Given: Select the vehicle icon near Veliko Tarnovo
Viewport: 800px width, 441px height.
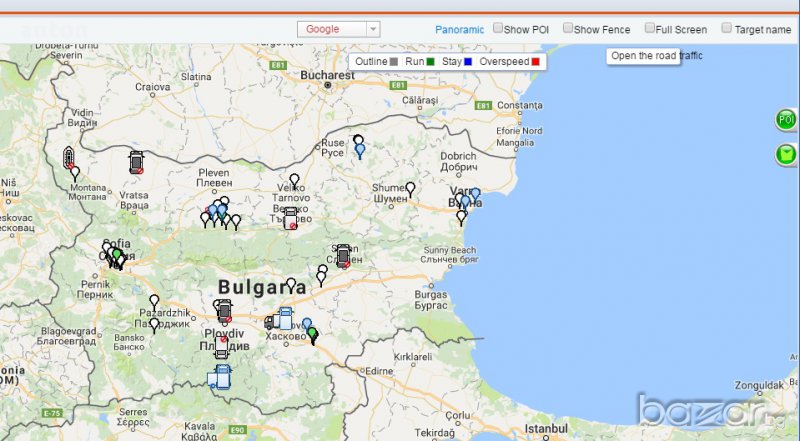Looking at the screenshot, I should (x=291, y=218).
